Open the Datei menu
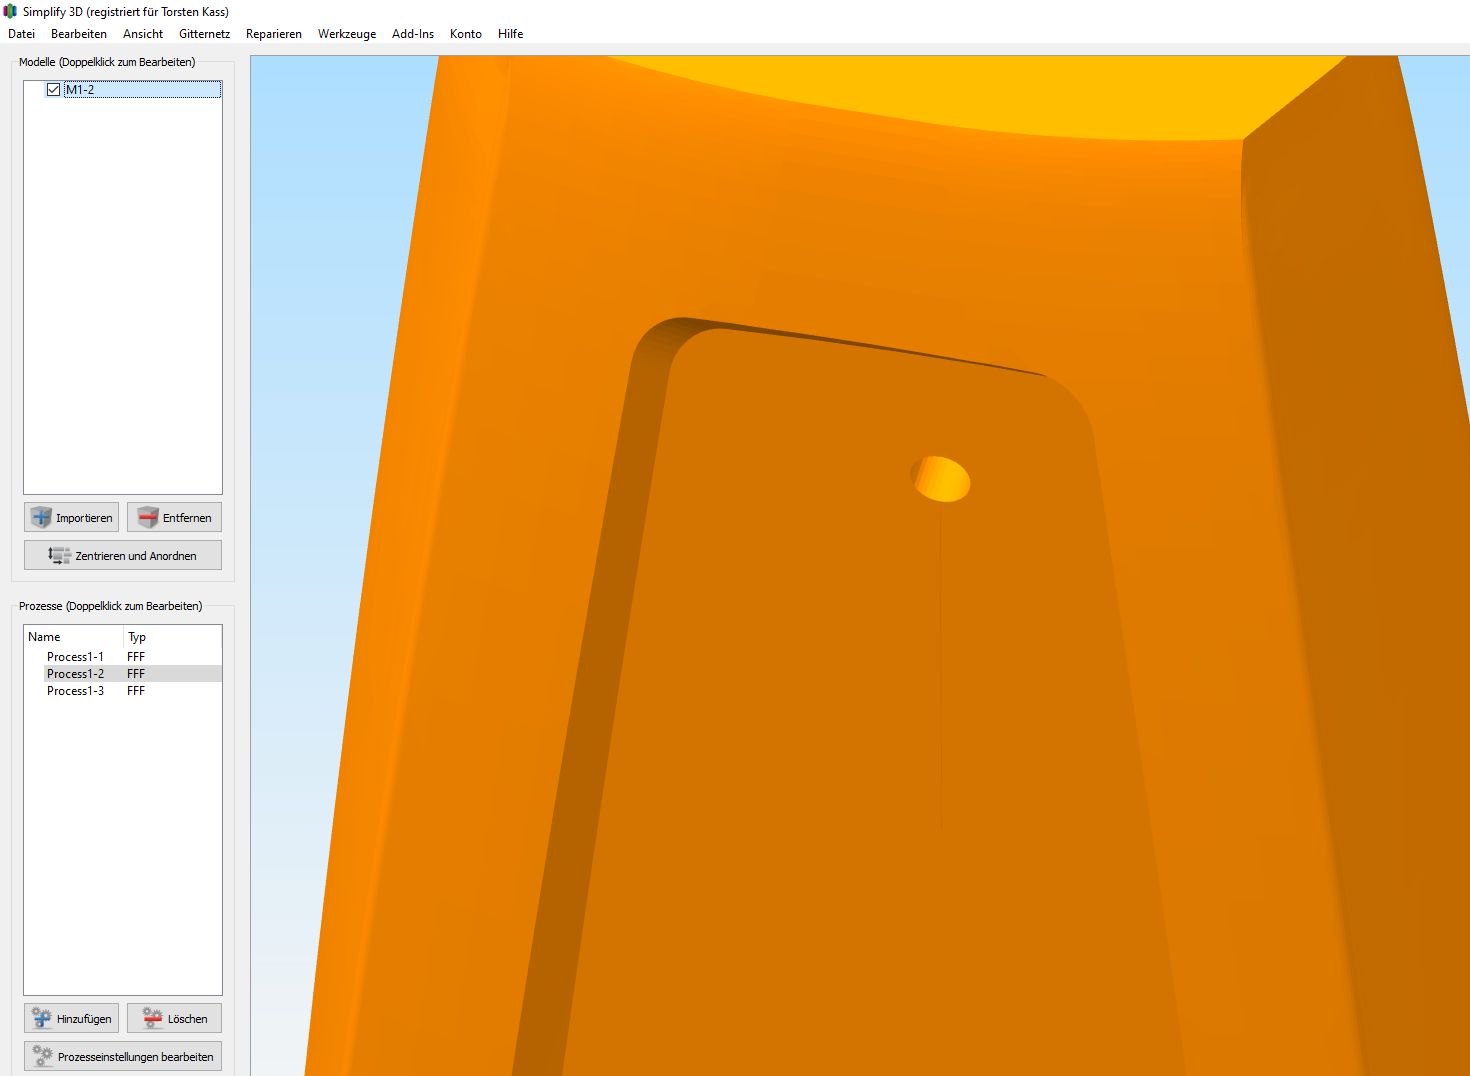The height and width of the screenshot is (1076, 1470). 21,34
